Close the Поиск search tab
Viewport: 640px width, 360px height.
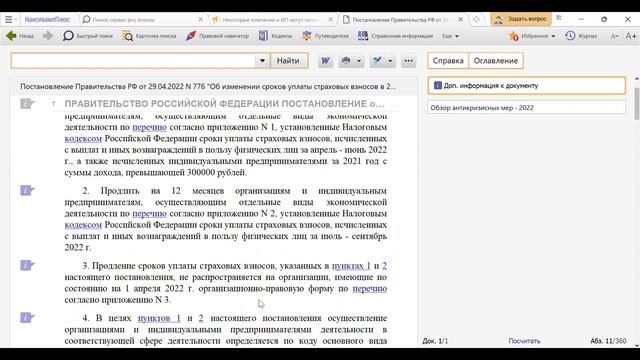point(200,19)
